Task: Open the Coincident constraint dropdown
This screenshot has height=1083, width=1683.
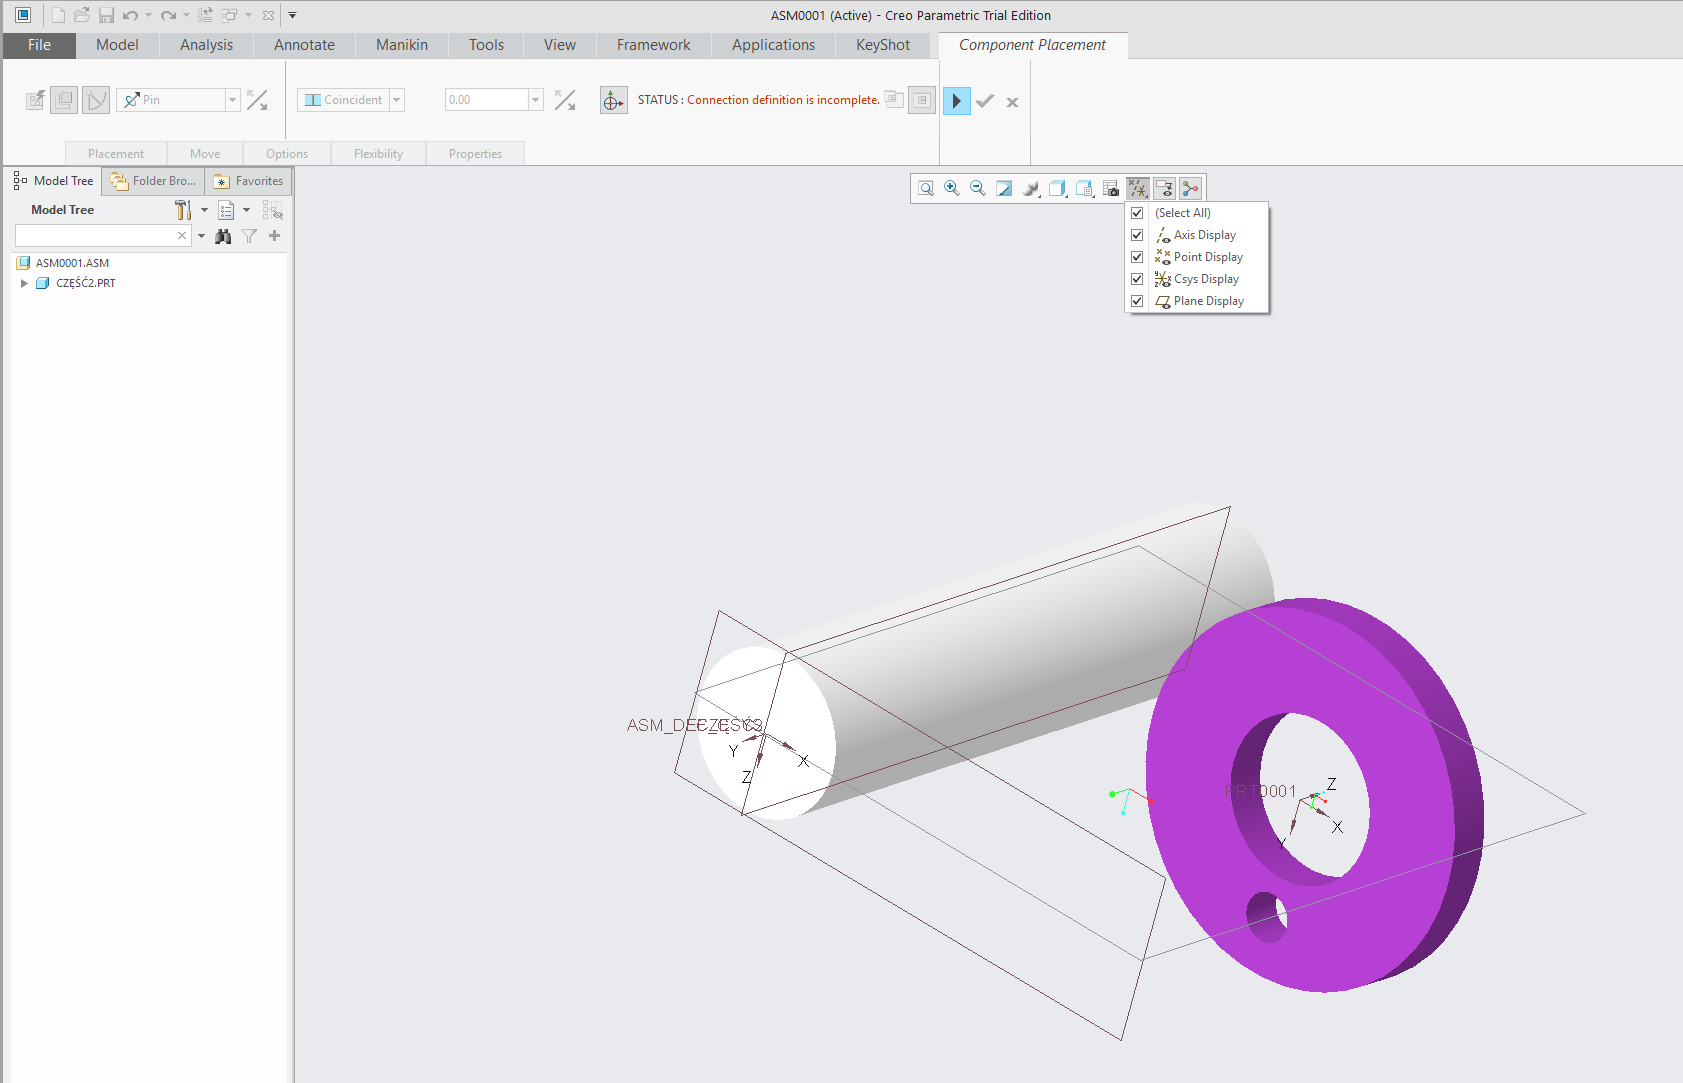Action: tap(397, 99)
